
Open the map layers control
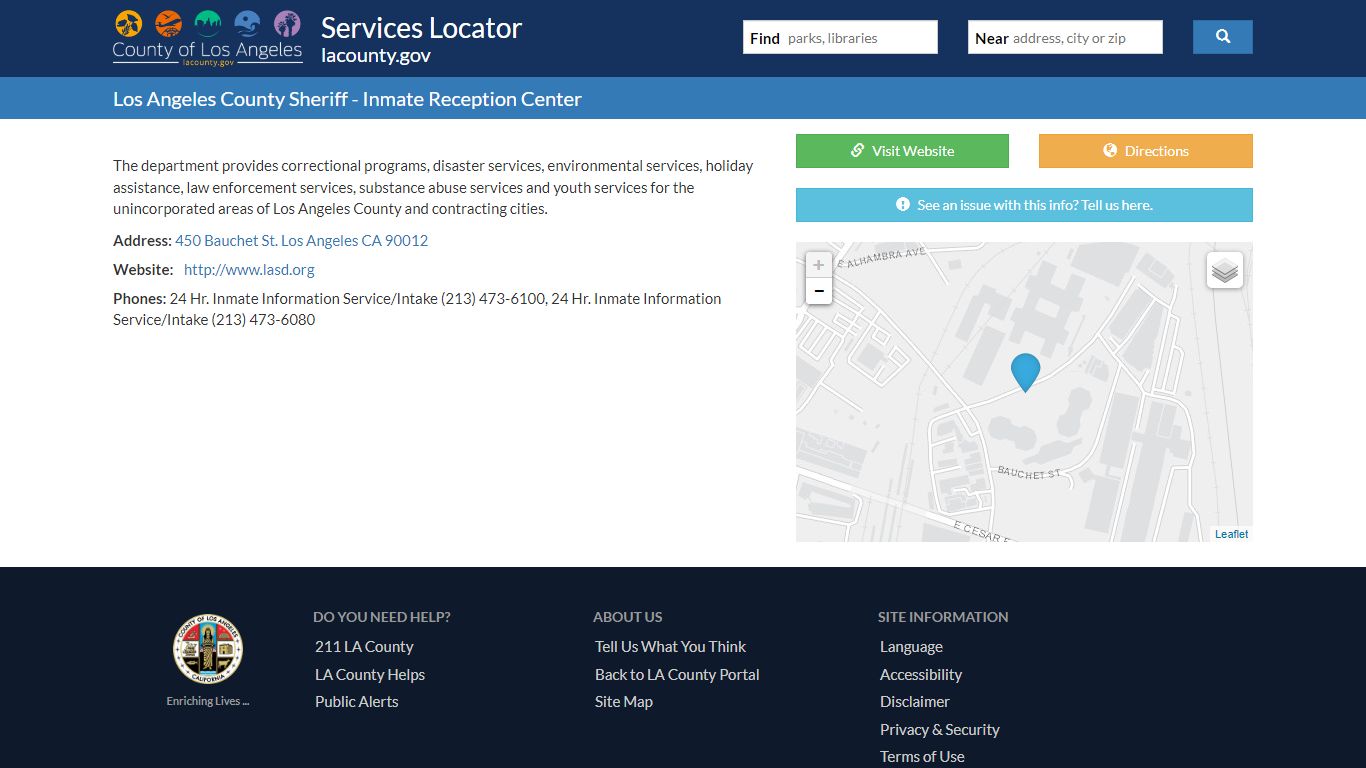click(1225, 270)
